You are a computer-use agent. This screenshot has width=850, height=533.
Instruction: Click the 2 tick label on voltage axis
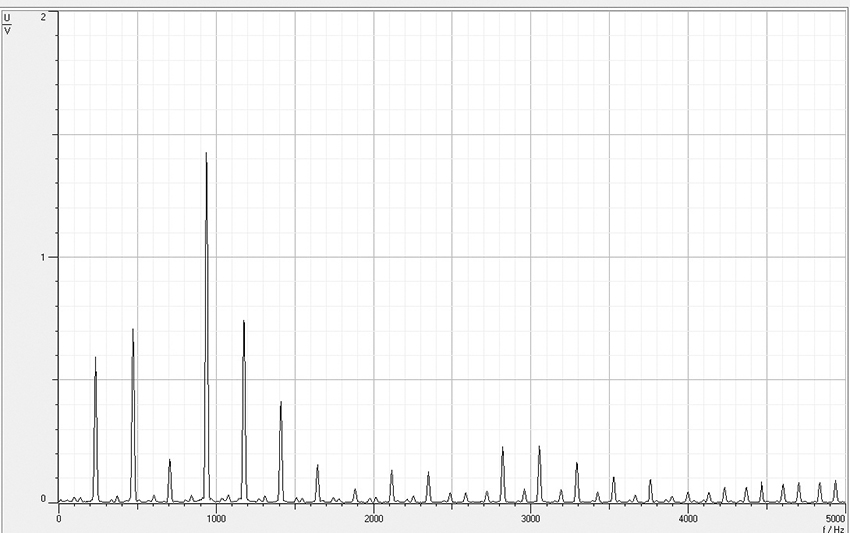tap(43, 18)
